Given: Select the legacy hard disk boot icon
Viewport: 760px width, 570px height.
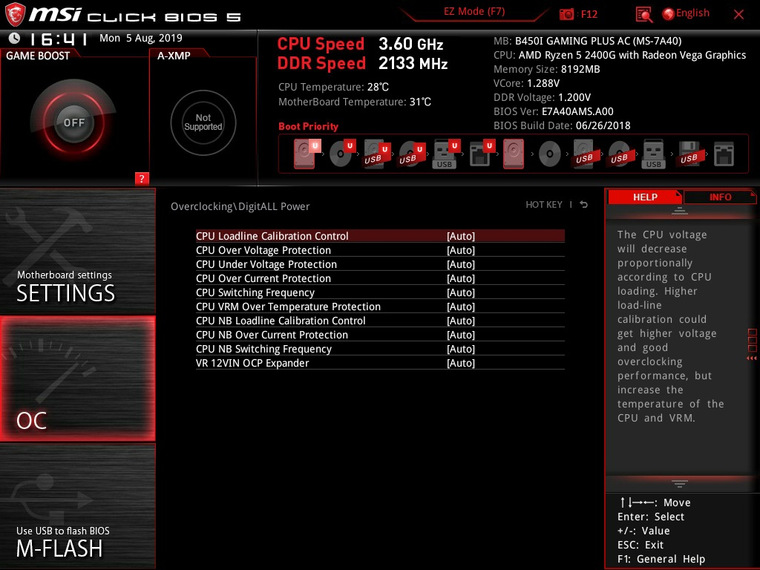Looking at the screenshot, I should 513,154.
